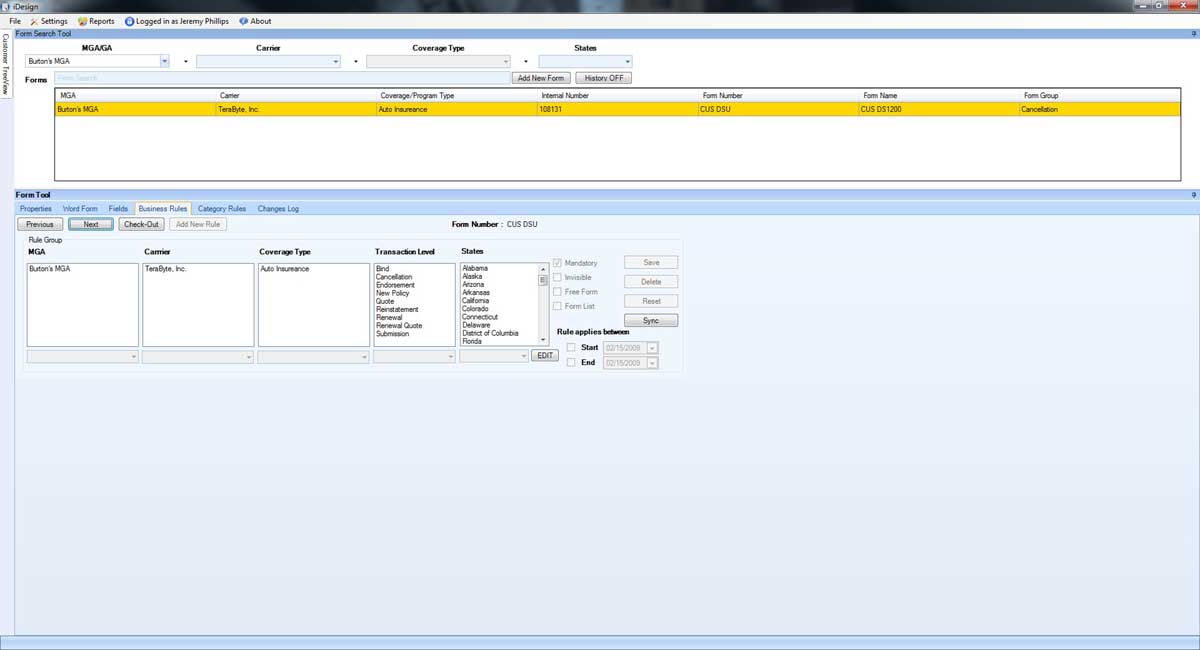Select Reinstatement in Transaction Level list
This screenshot has width=1200, height=650.
click(x=398, y=309)
